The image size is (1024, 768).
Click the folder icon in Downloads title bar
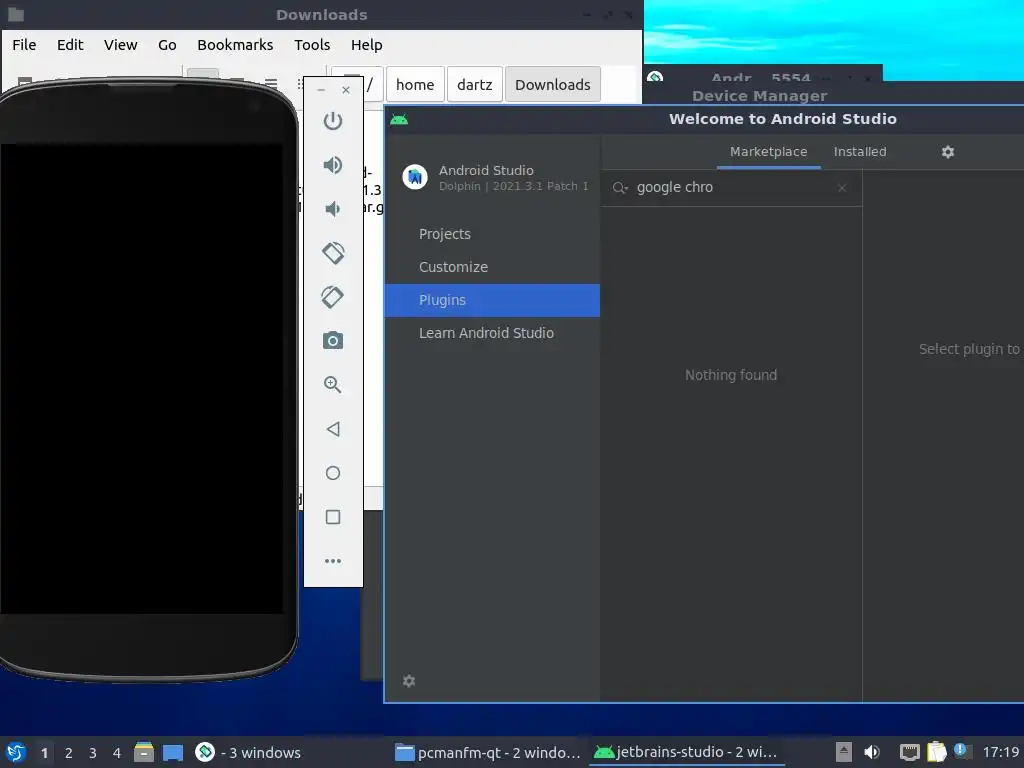16,14
